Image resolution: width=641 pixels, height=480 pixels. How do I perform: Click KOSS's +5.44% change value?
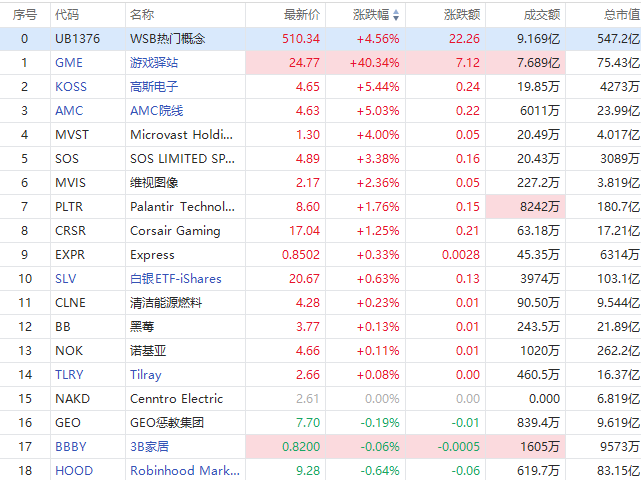378,87
